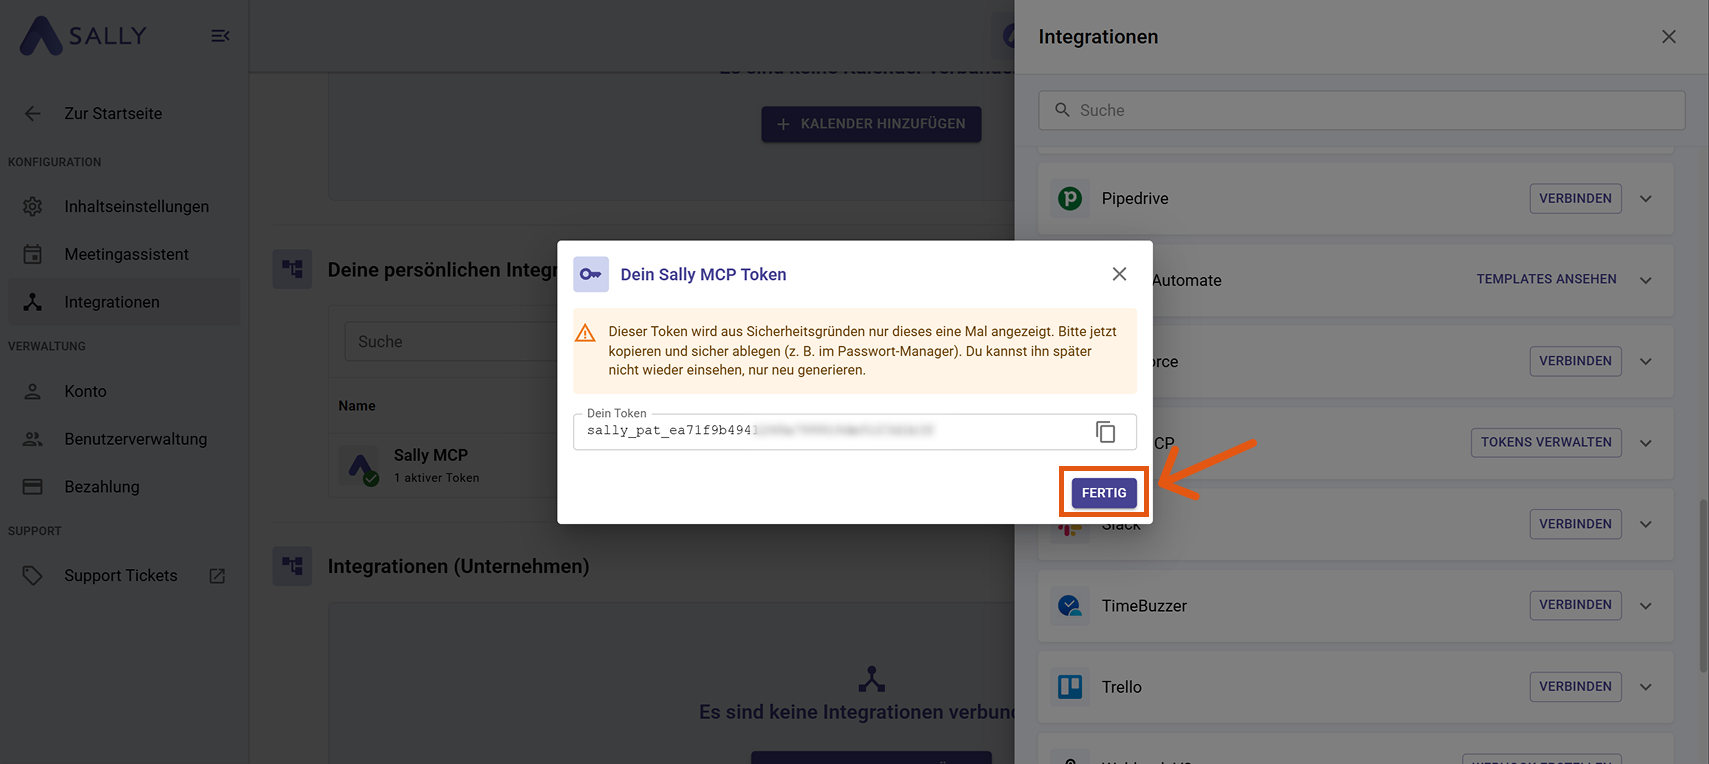
Task: Select Konto in the sidebar
Action: (85, 392)
